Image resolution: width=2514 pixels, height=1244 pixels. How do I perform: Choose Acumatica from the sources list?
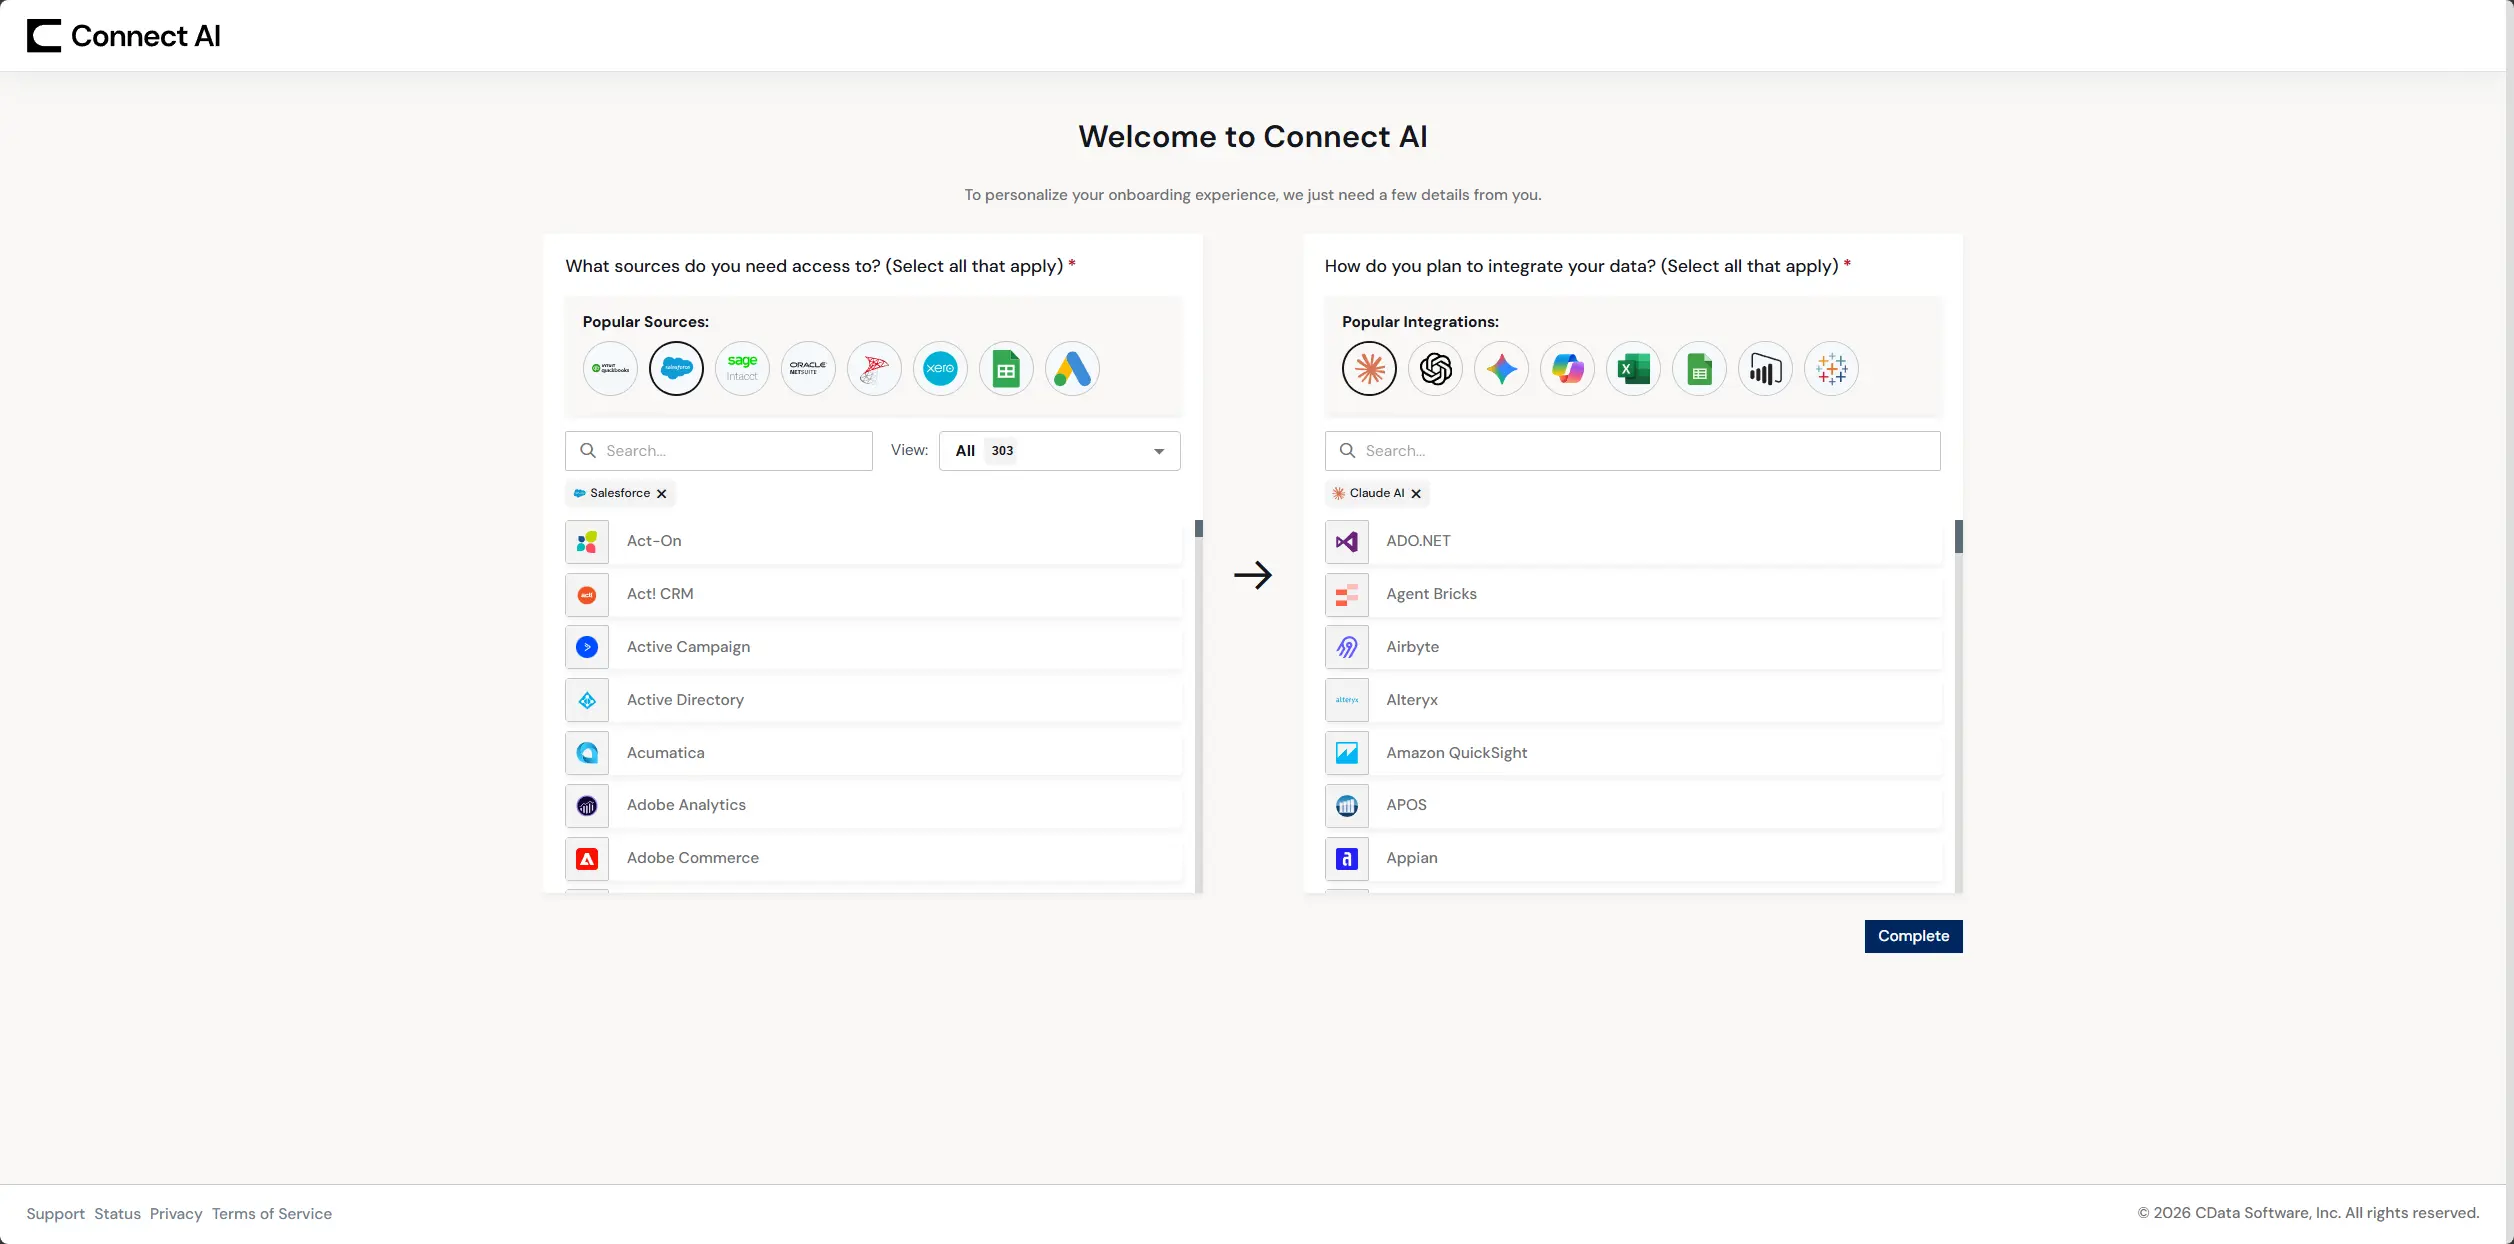(x=873, y=753)
